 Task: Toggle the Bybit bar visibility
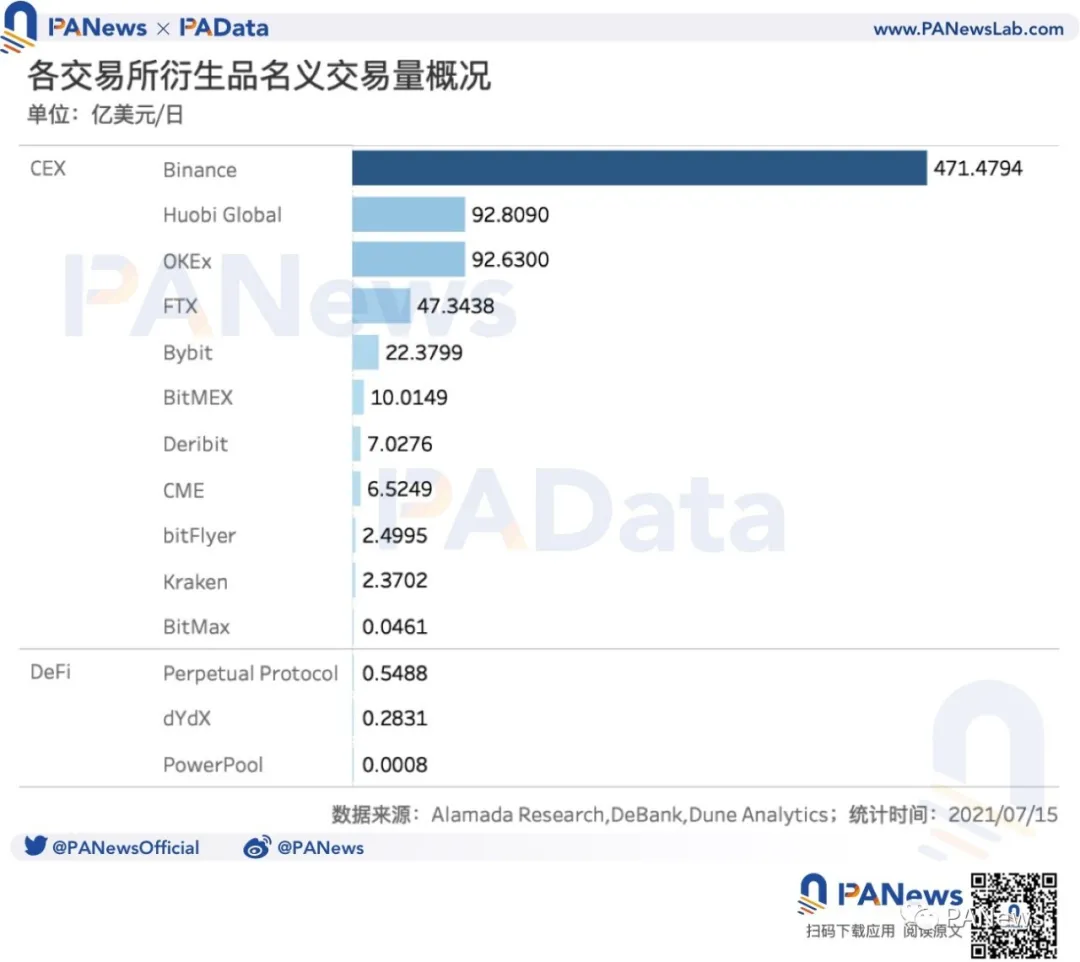click(365, 352)
